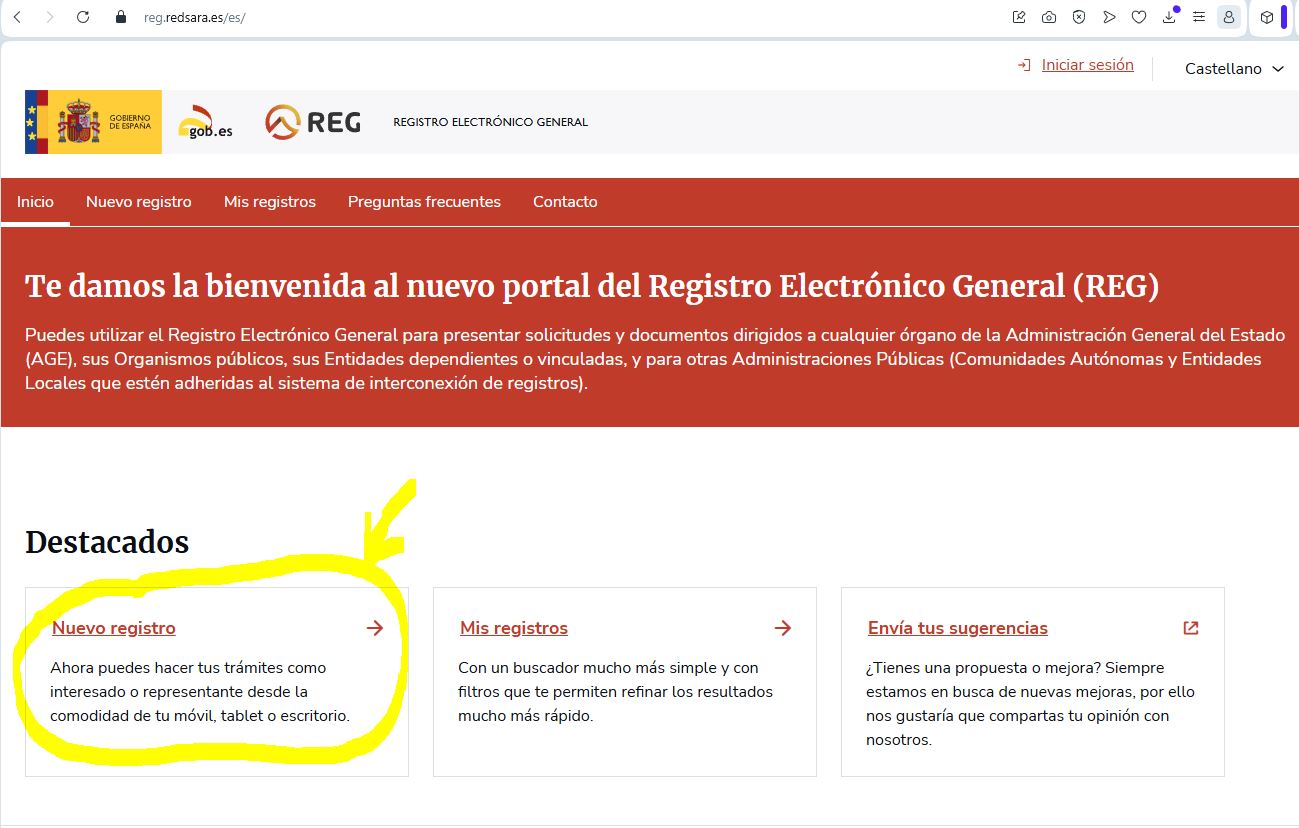Click the 'Envía tus sugerencias' card link
The image size is (1299, 828).
tap(958, 628)
